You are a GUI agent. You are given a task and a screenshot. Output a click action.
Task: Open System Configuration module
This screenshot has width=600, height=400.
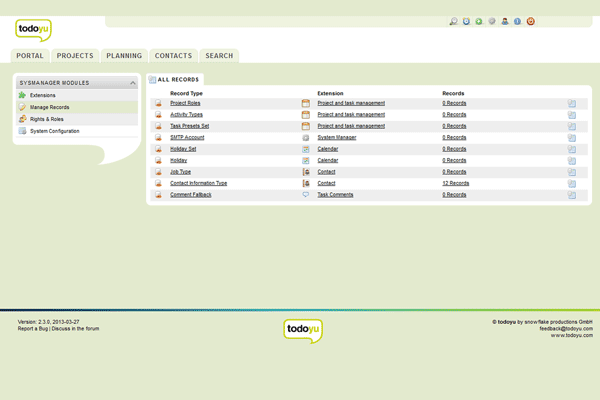tap(55, 131)
